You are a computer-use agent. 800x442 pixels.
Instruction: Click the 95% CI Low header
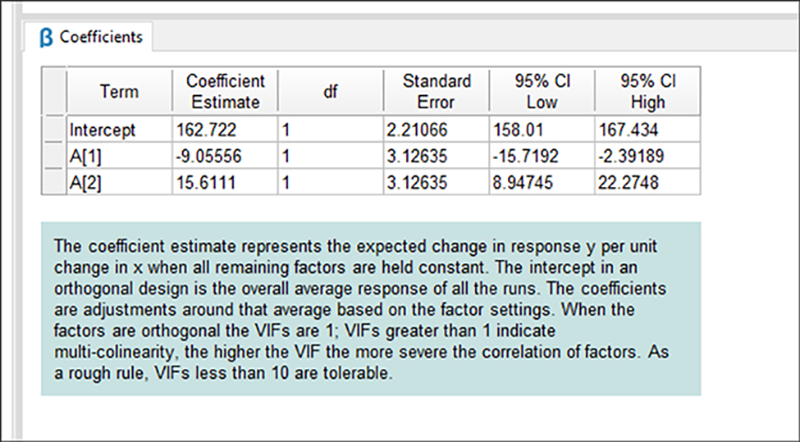(542, 91)
